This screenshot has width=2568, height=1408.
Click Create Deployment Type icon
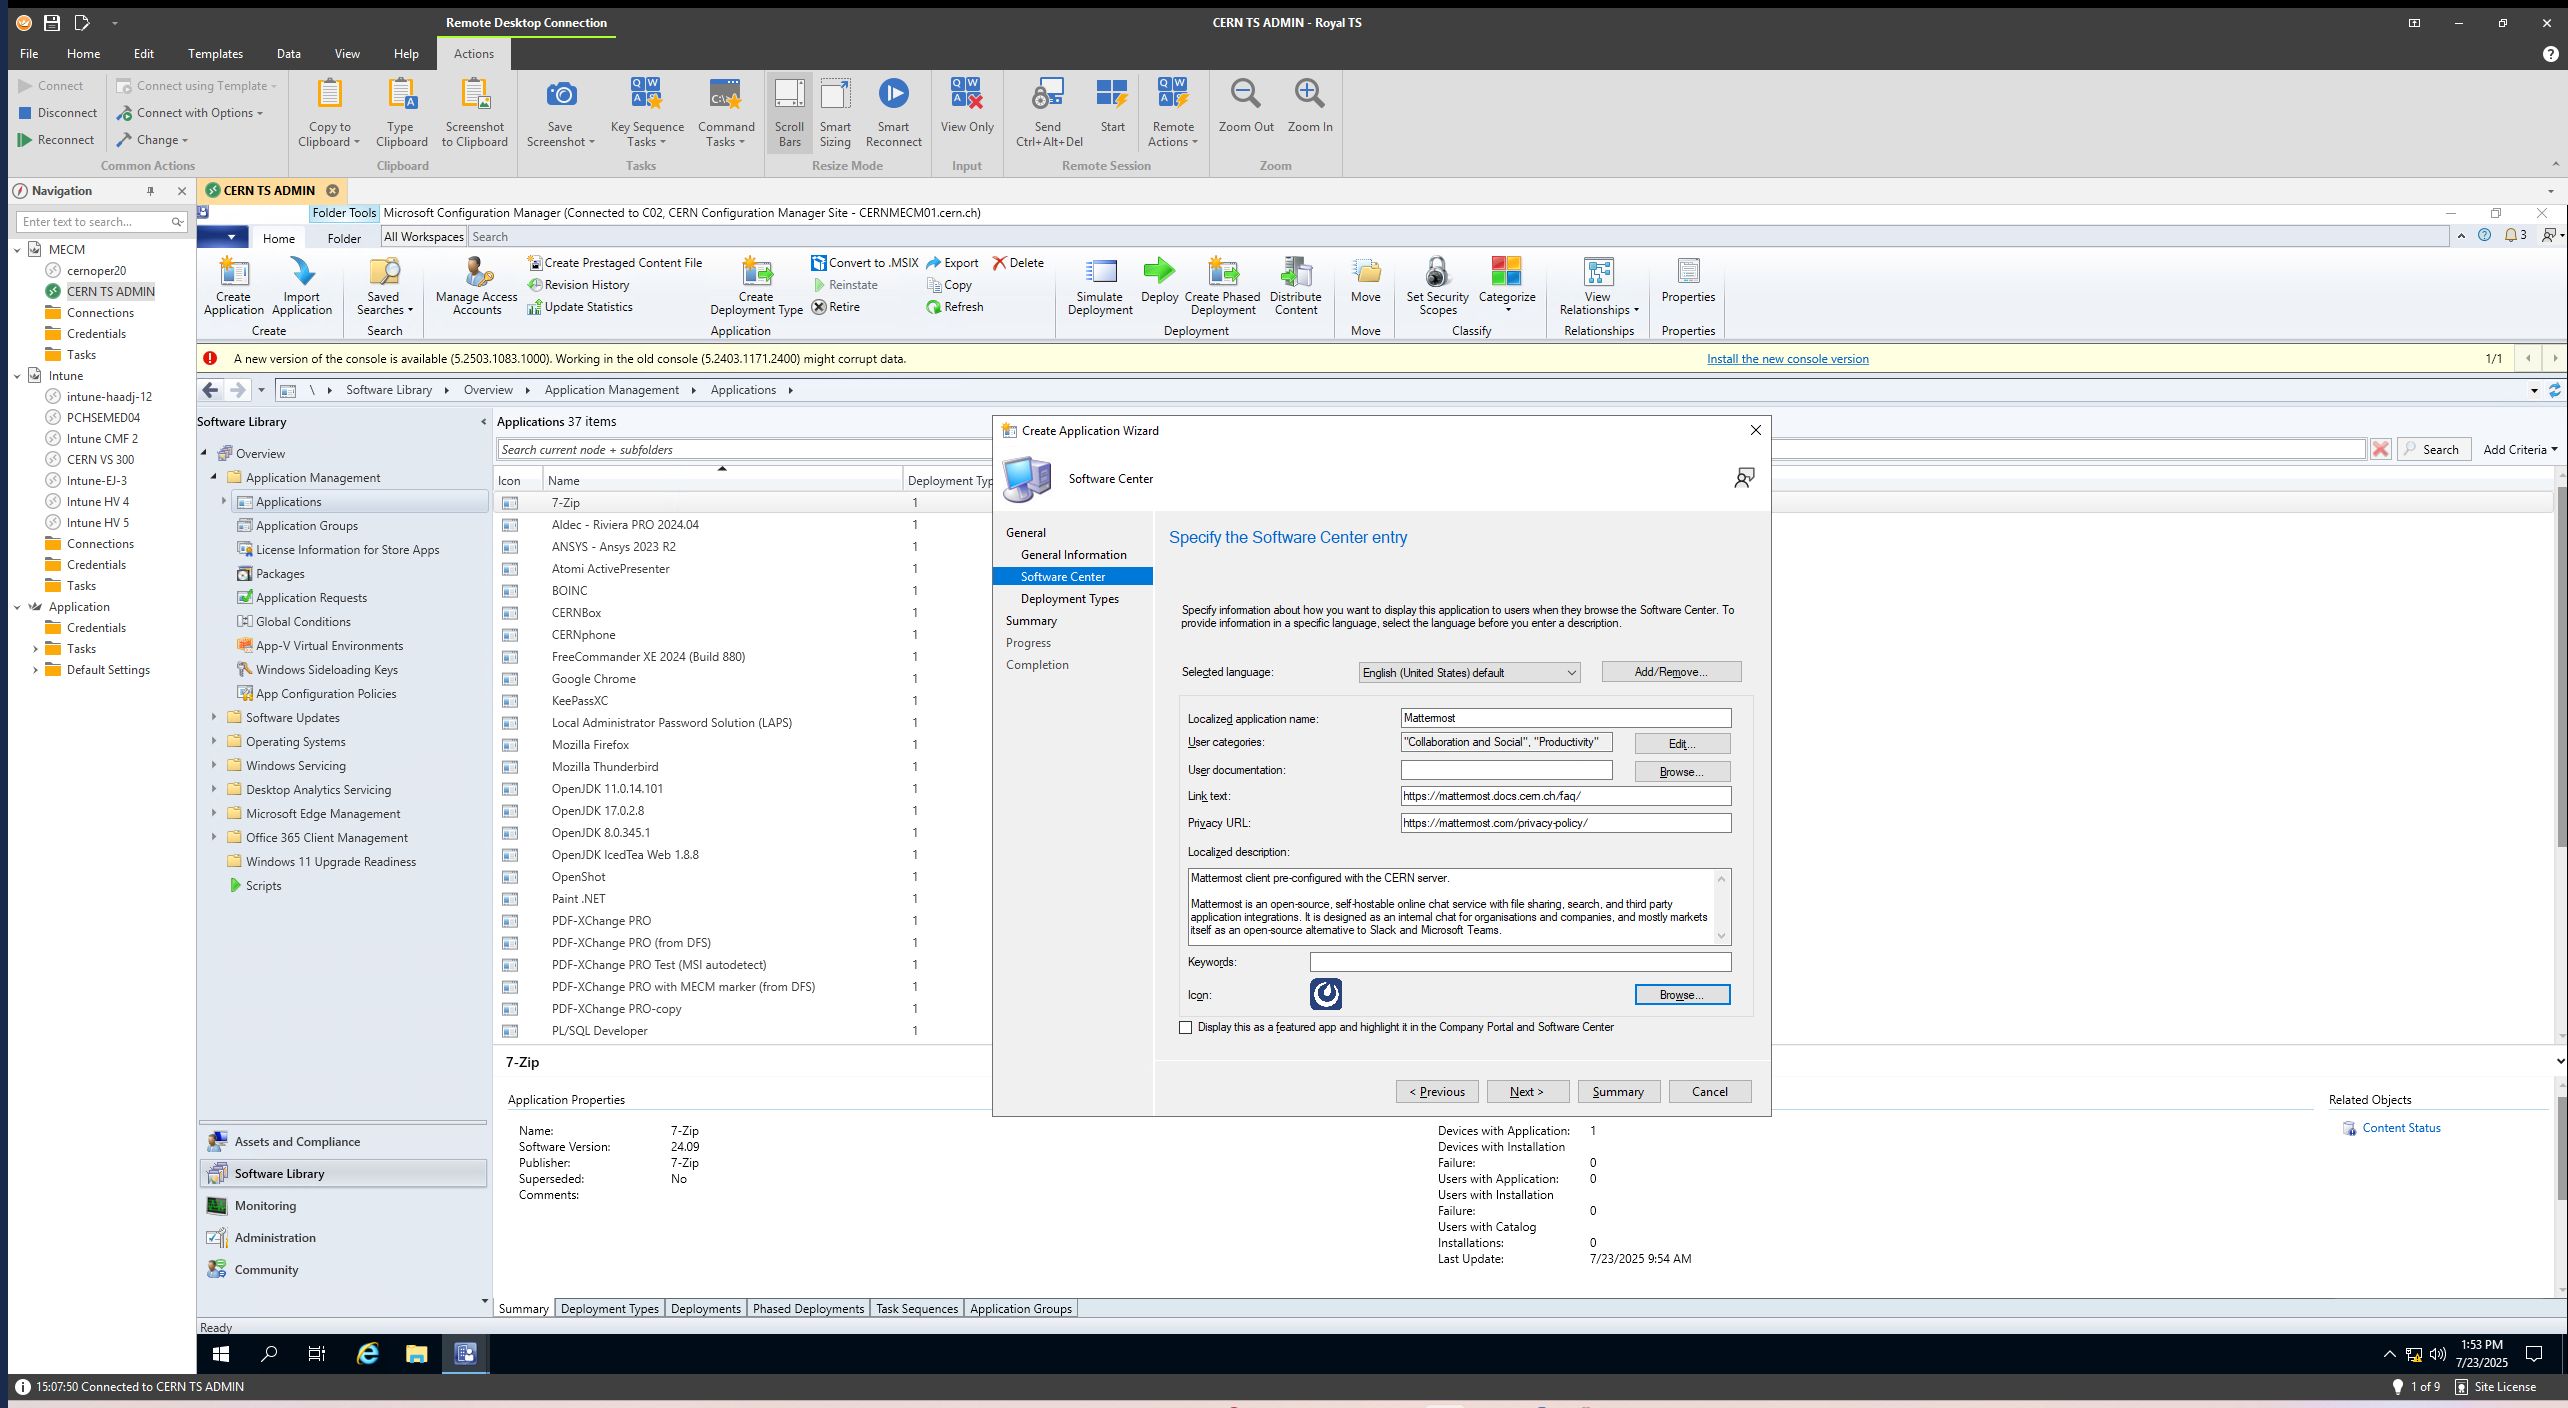point(756,286)
